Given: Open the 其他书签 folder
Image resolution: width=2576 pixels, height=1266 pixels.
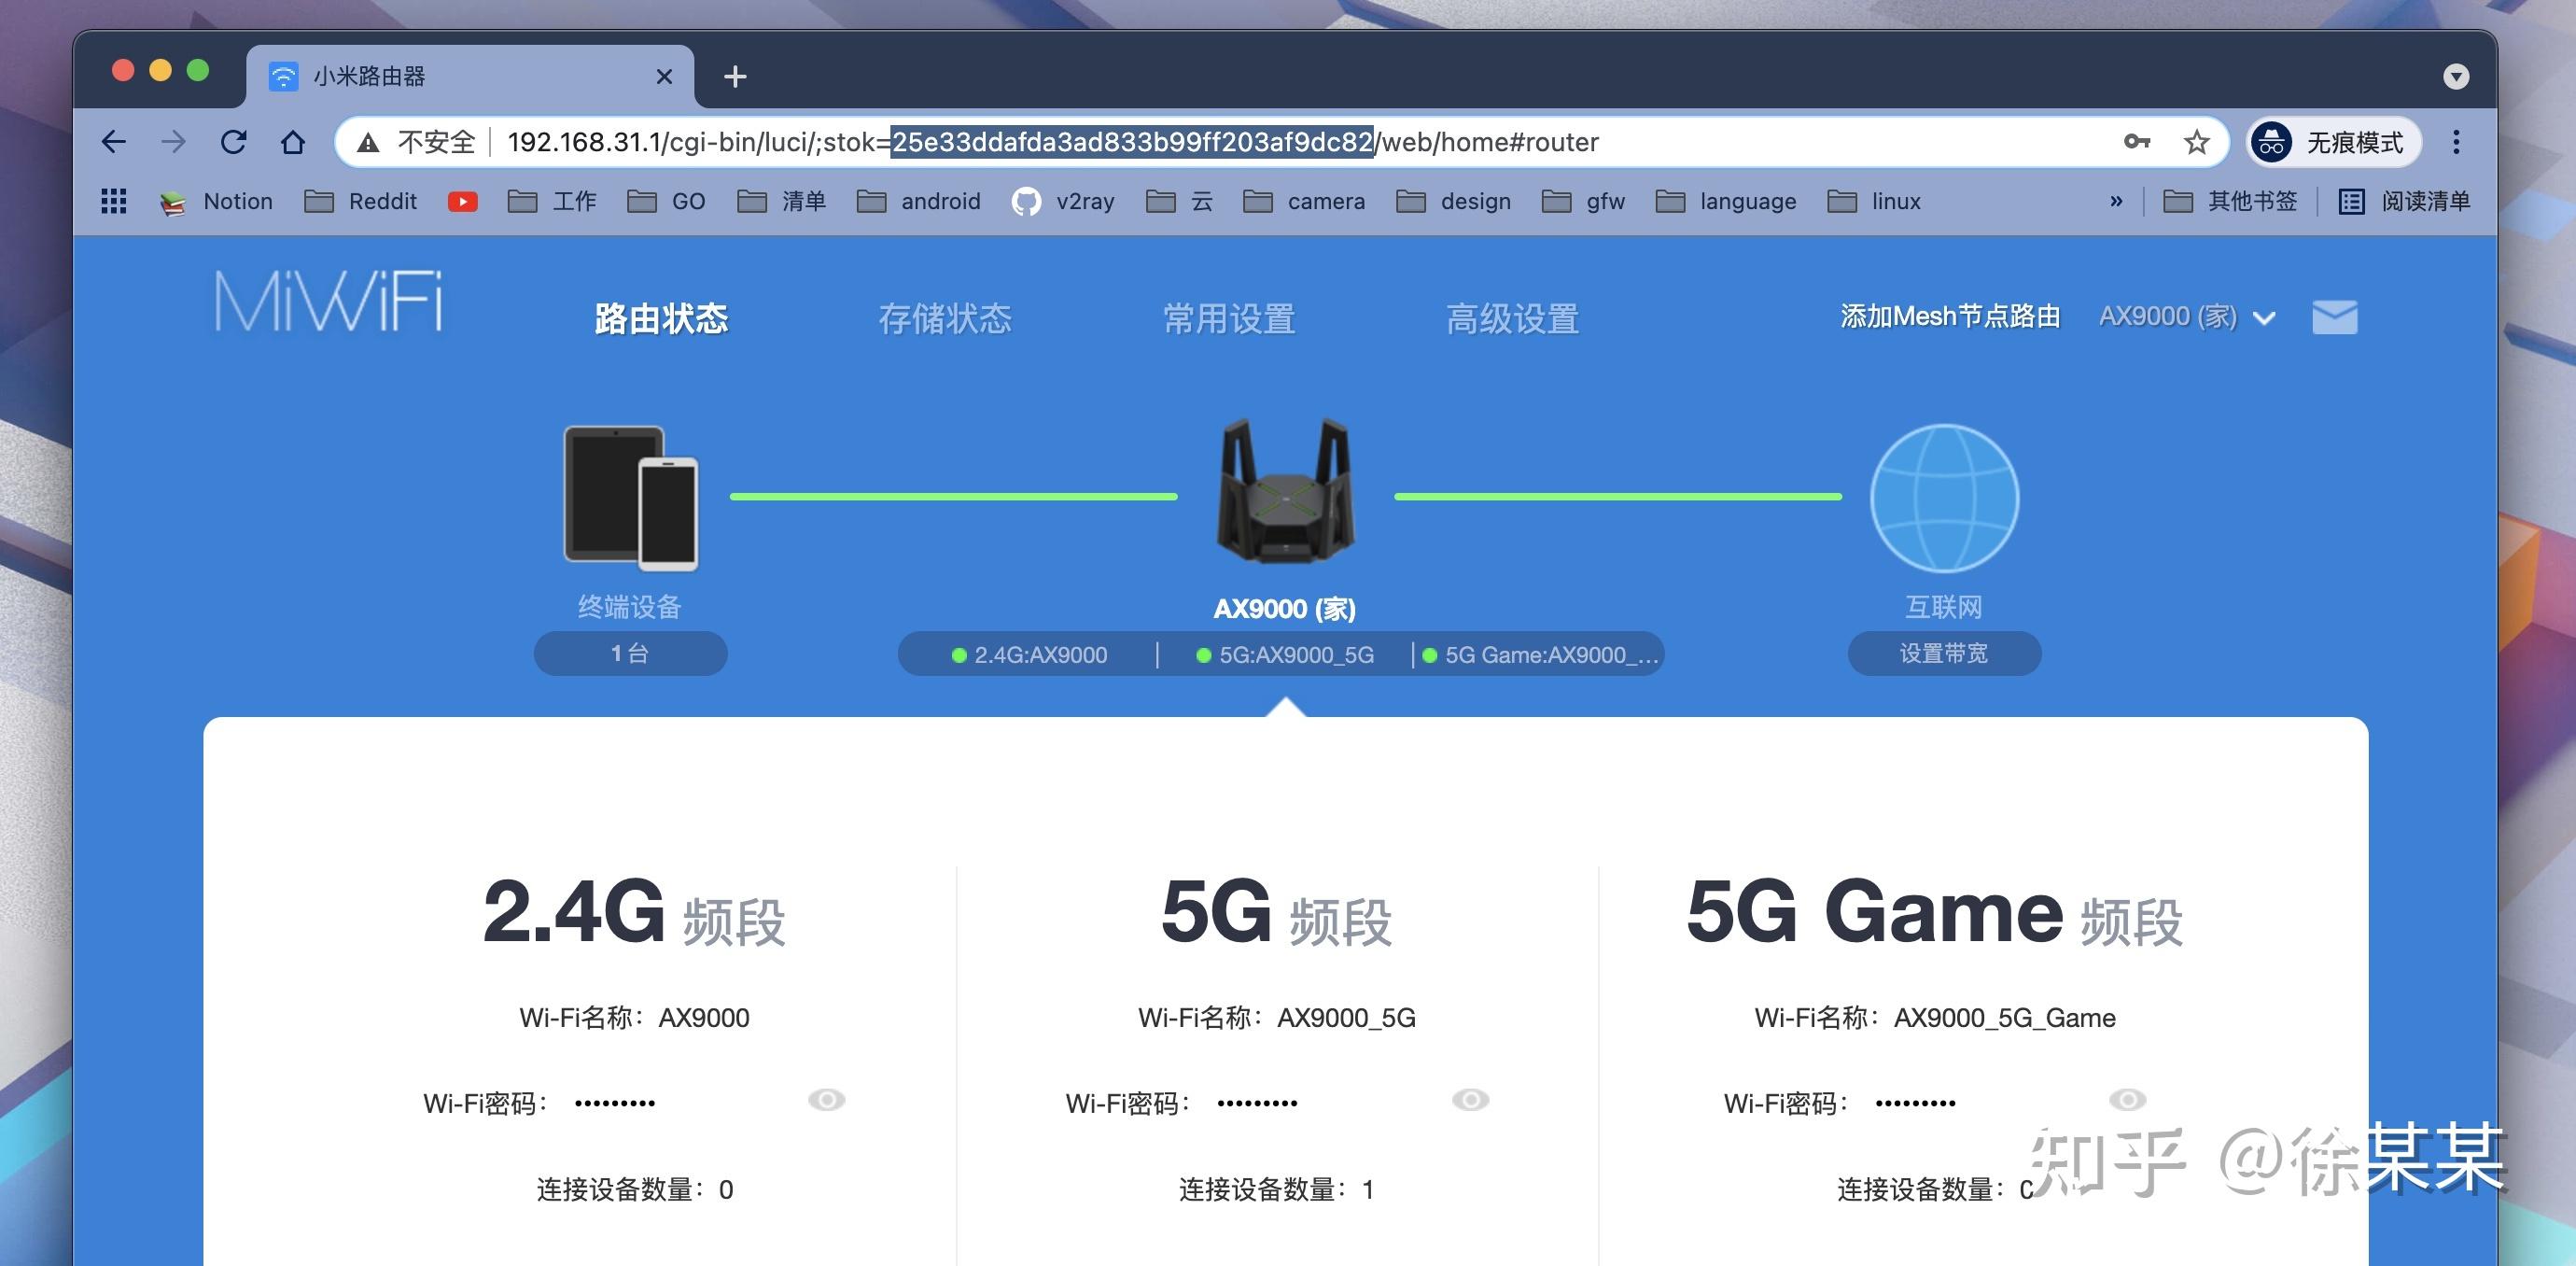Looking at the screenshot, I should point(2230,201).
